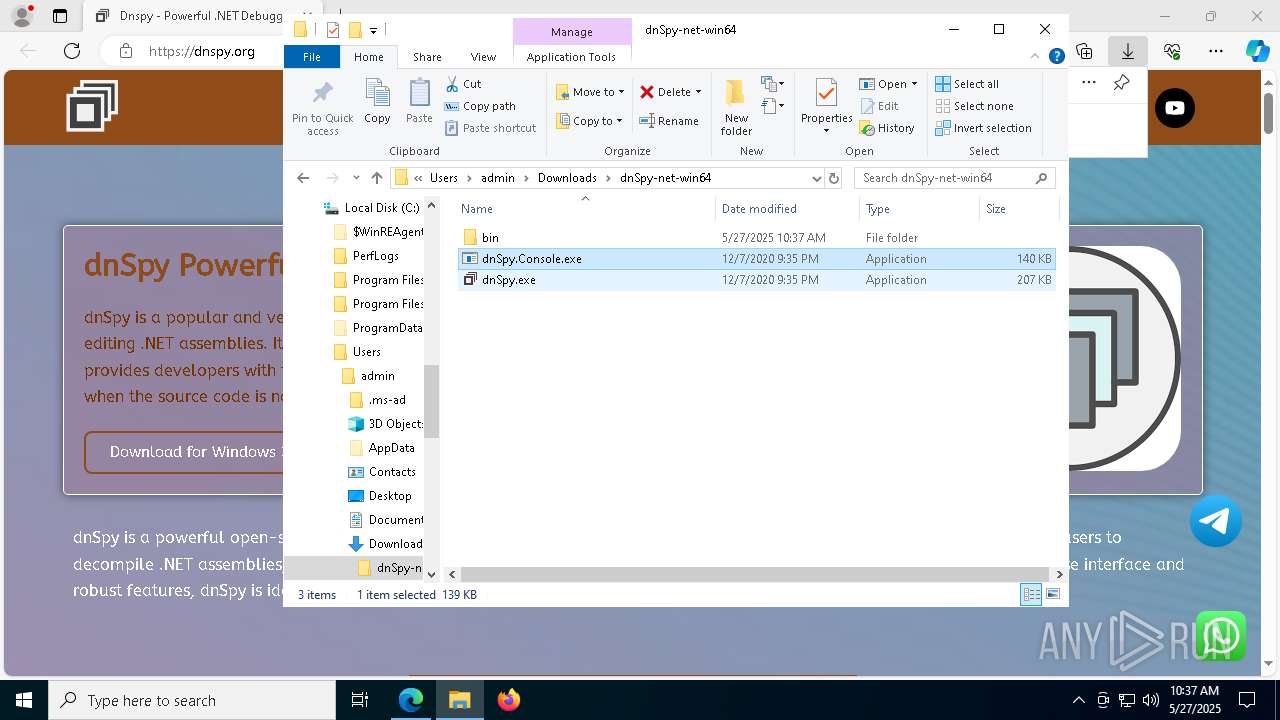Create a New folder
The width and height of the screenshot is (1280, 720).
click(x=736, y=107)
